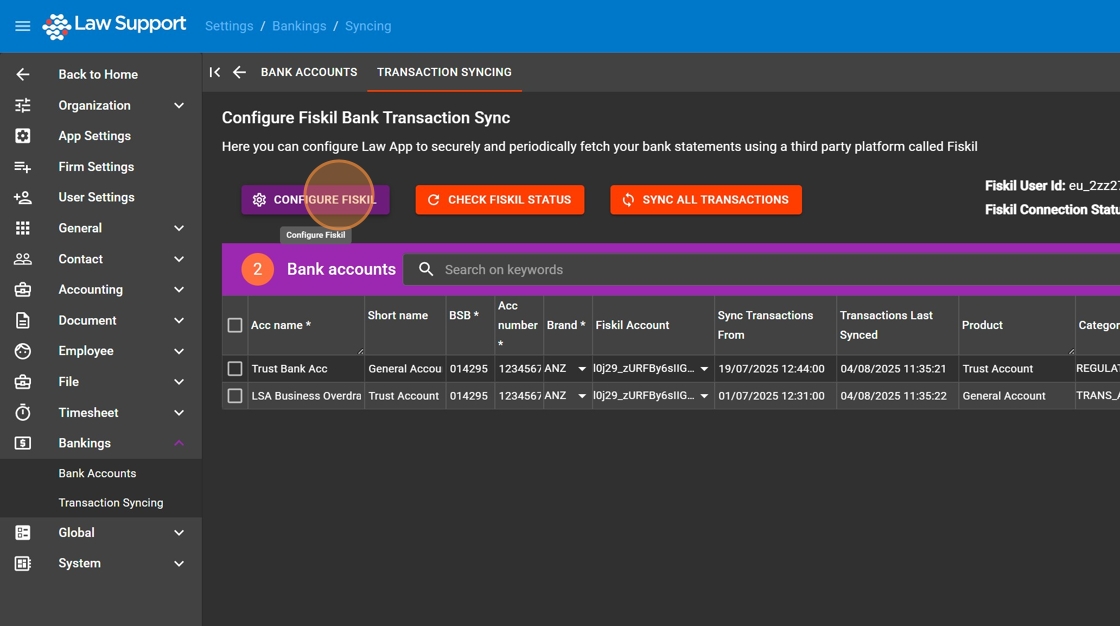1120x626 pixels.
Task: Check the Trust Bank Acc row checkbox
Action: point(235,369)
